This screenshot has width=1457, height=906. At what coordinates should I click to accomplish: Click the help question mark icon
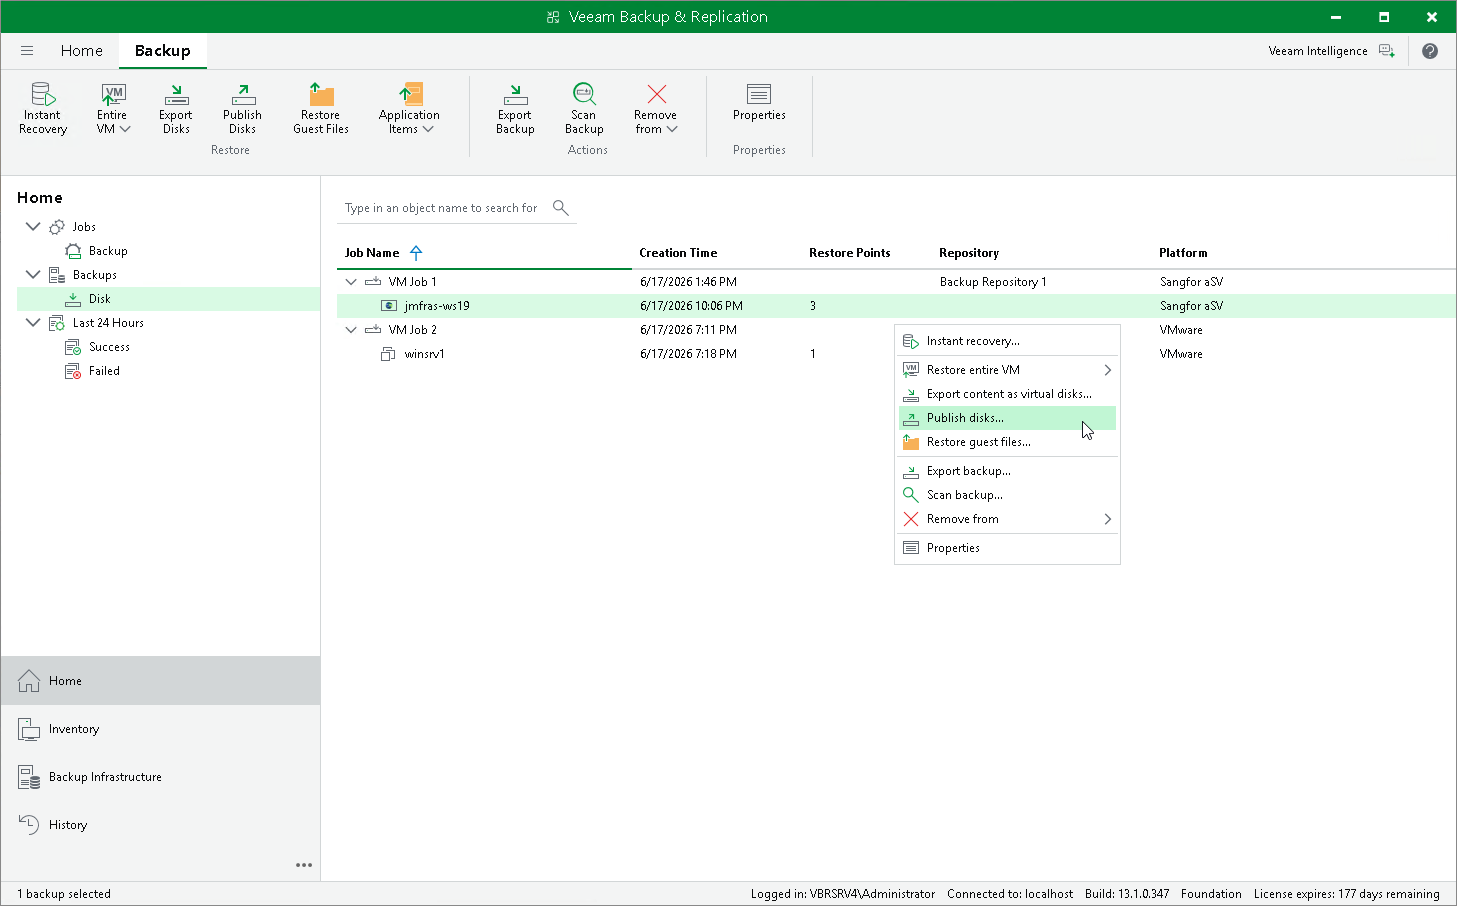coord(1430,51)
